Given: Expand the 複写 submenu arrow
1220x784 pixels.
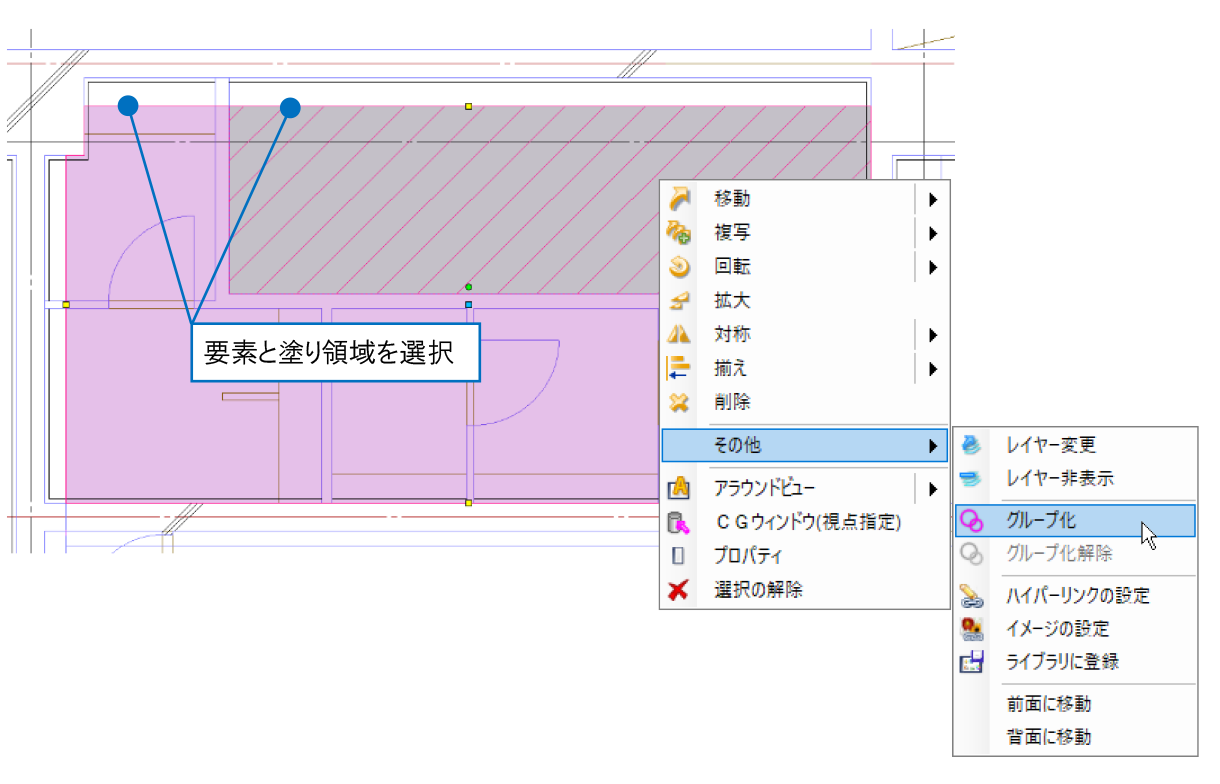Looking at the screenshot, I should coord(932,233).
